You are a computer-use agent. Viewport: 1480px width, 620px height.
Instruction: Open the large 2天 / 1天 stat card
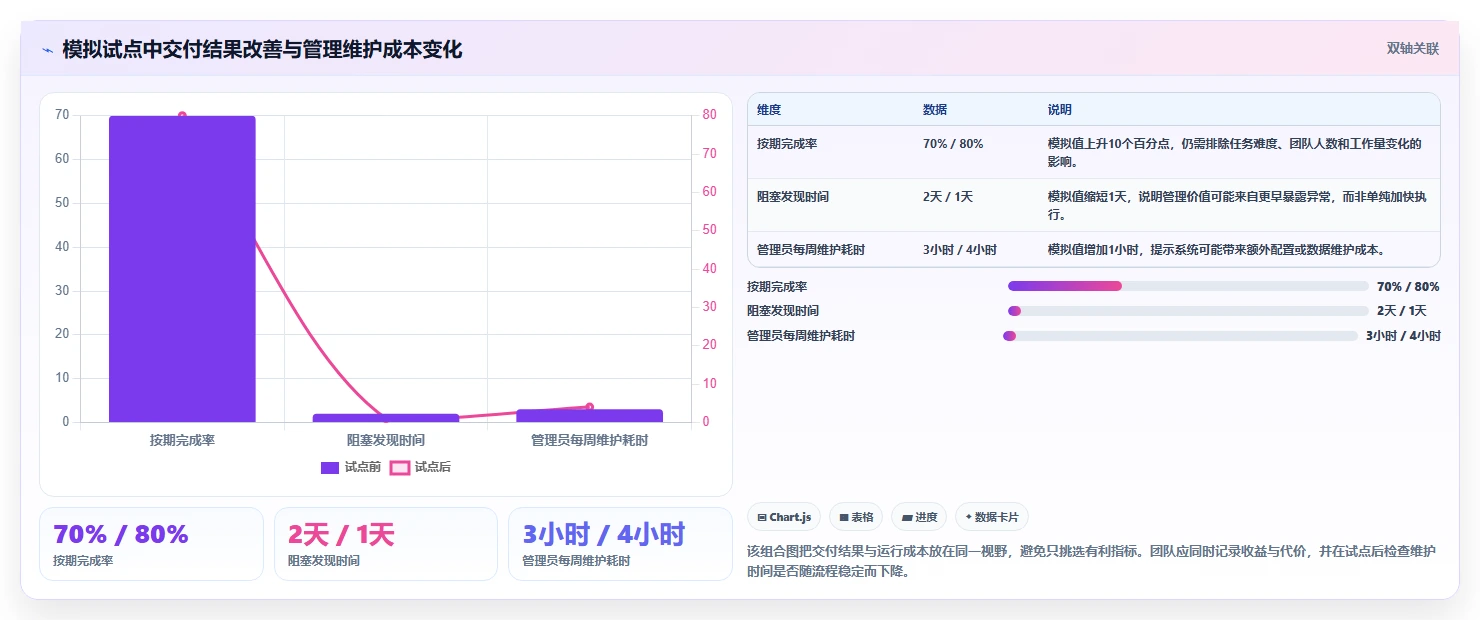386,544
